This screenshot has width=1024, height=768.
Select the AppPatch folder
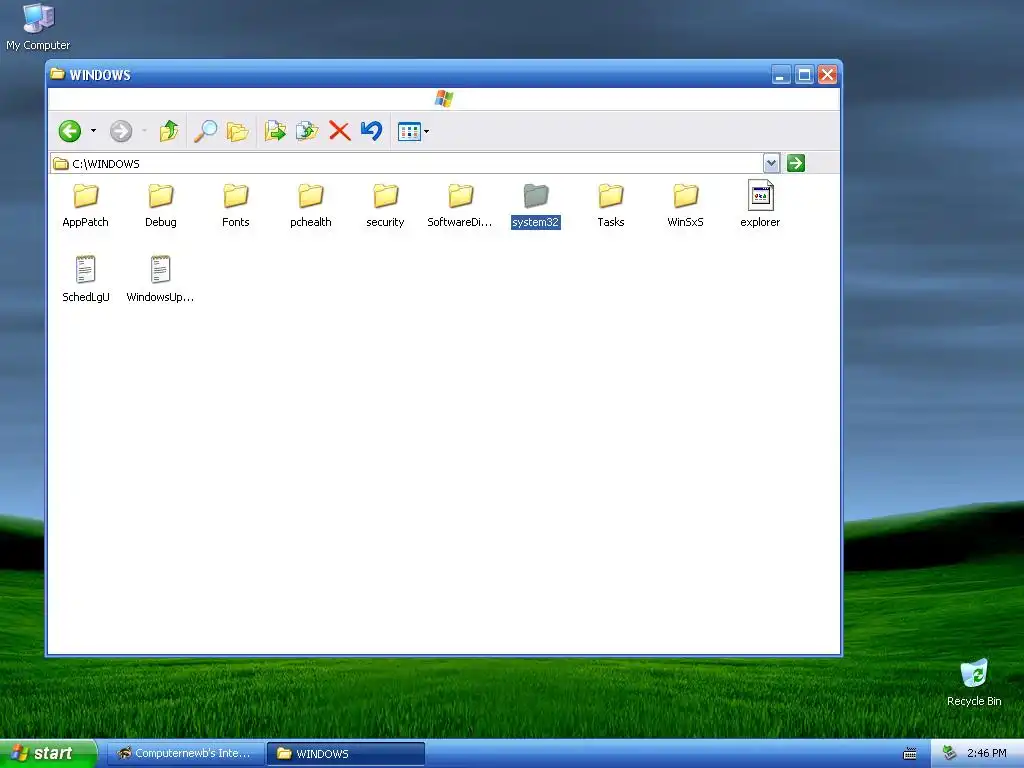point(86,205)
